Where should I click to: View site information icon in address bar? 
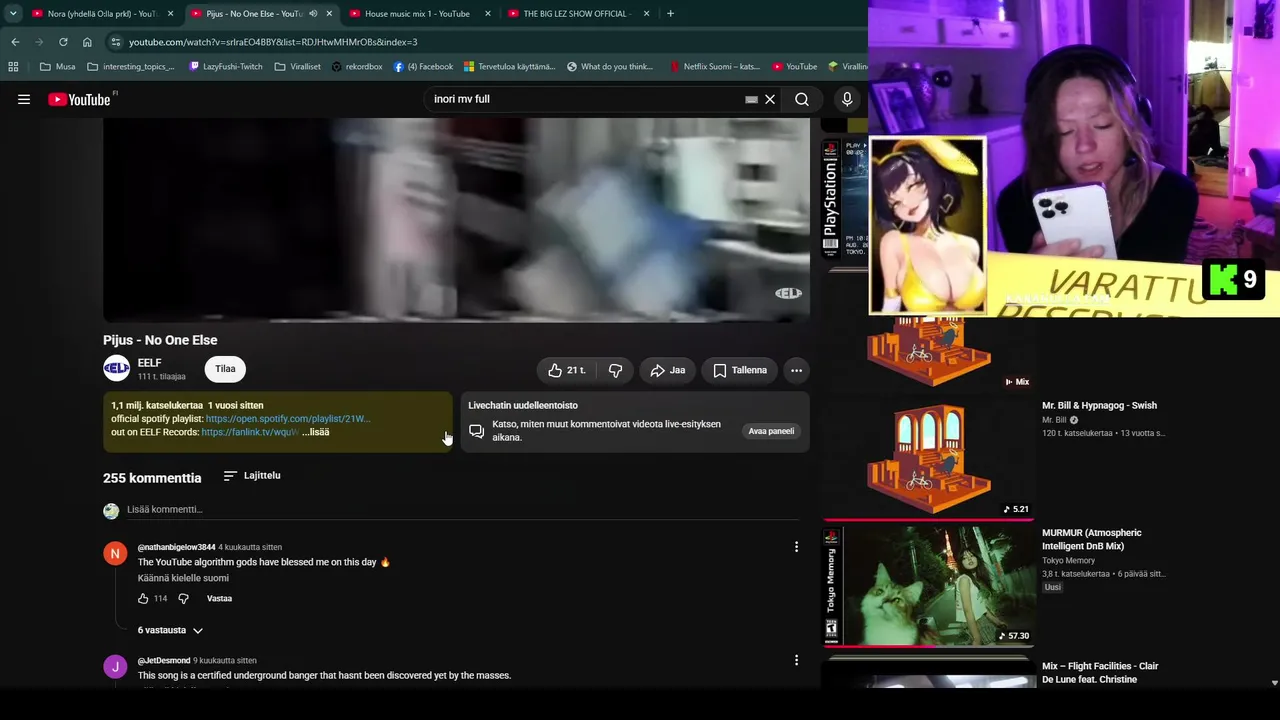tap(116, 42)
